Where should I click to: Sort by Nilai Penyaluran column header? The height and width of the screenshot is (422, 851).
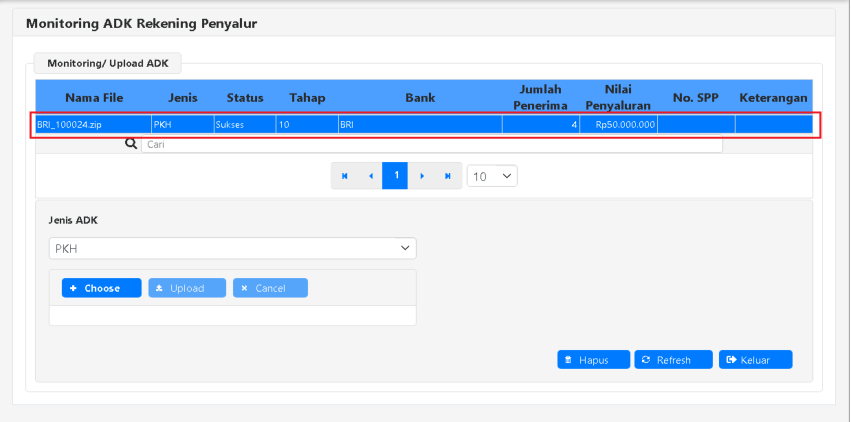pyautogui.click(x=618, y=97)
